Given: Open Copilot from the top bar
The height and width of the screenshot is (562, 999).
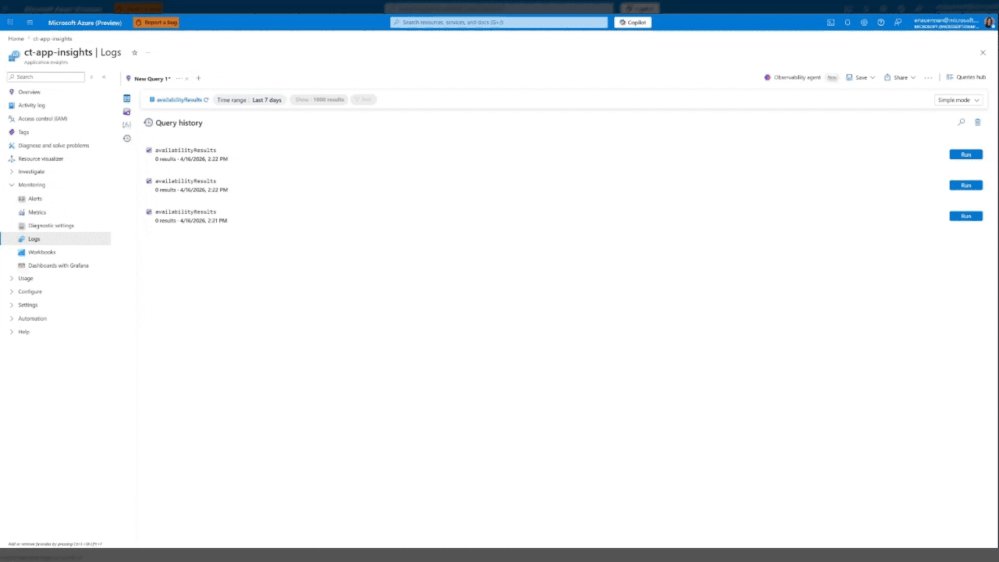Looking at the screenshot, I should [x=633, y=22].
